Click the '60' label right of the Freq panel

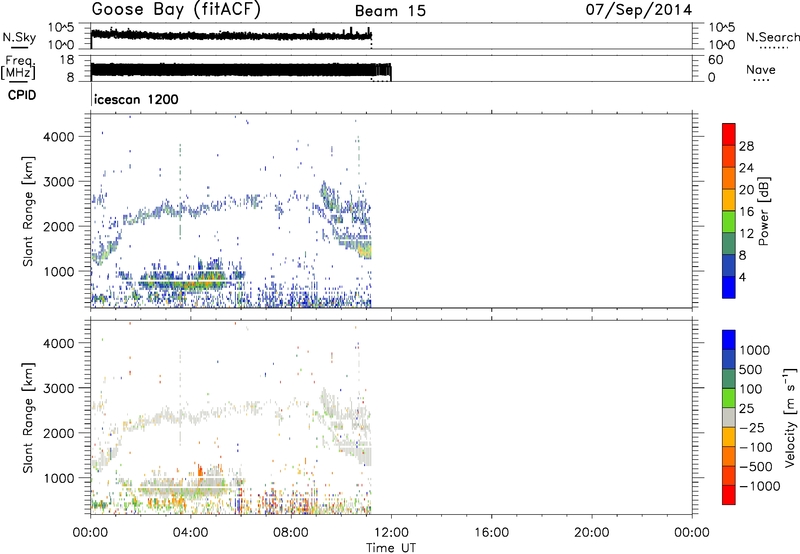coord(715,60)
